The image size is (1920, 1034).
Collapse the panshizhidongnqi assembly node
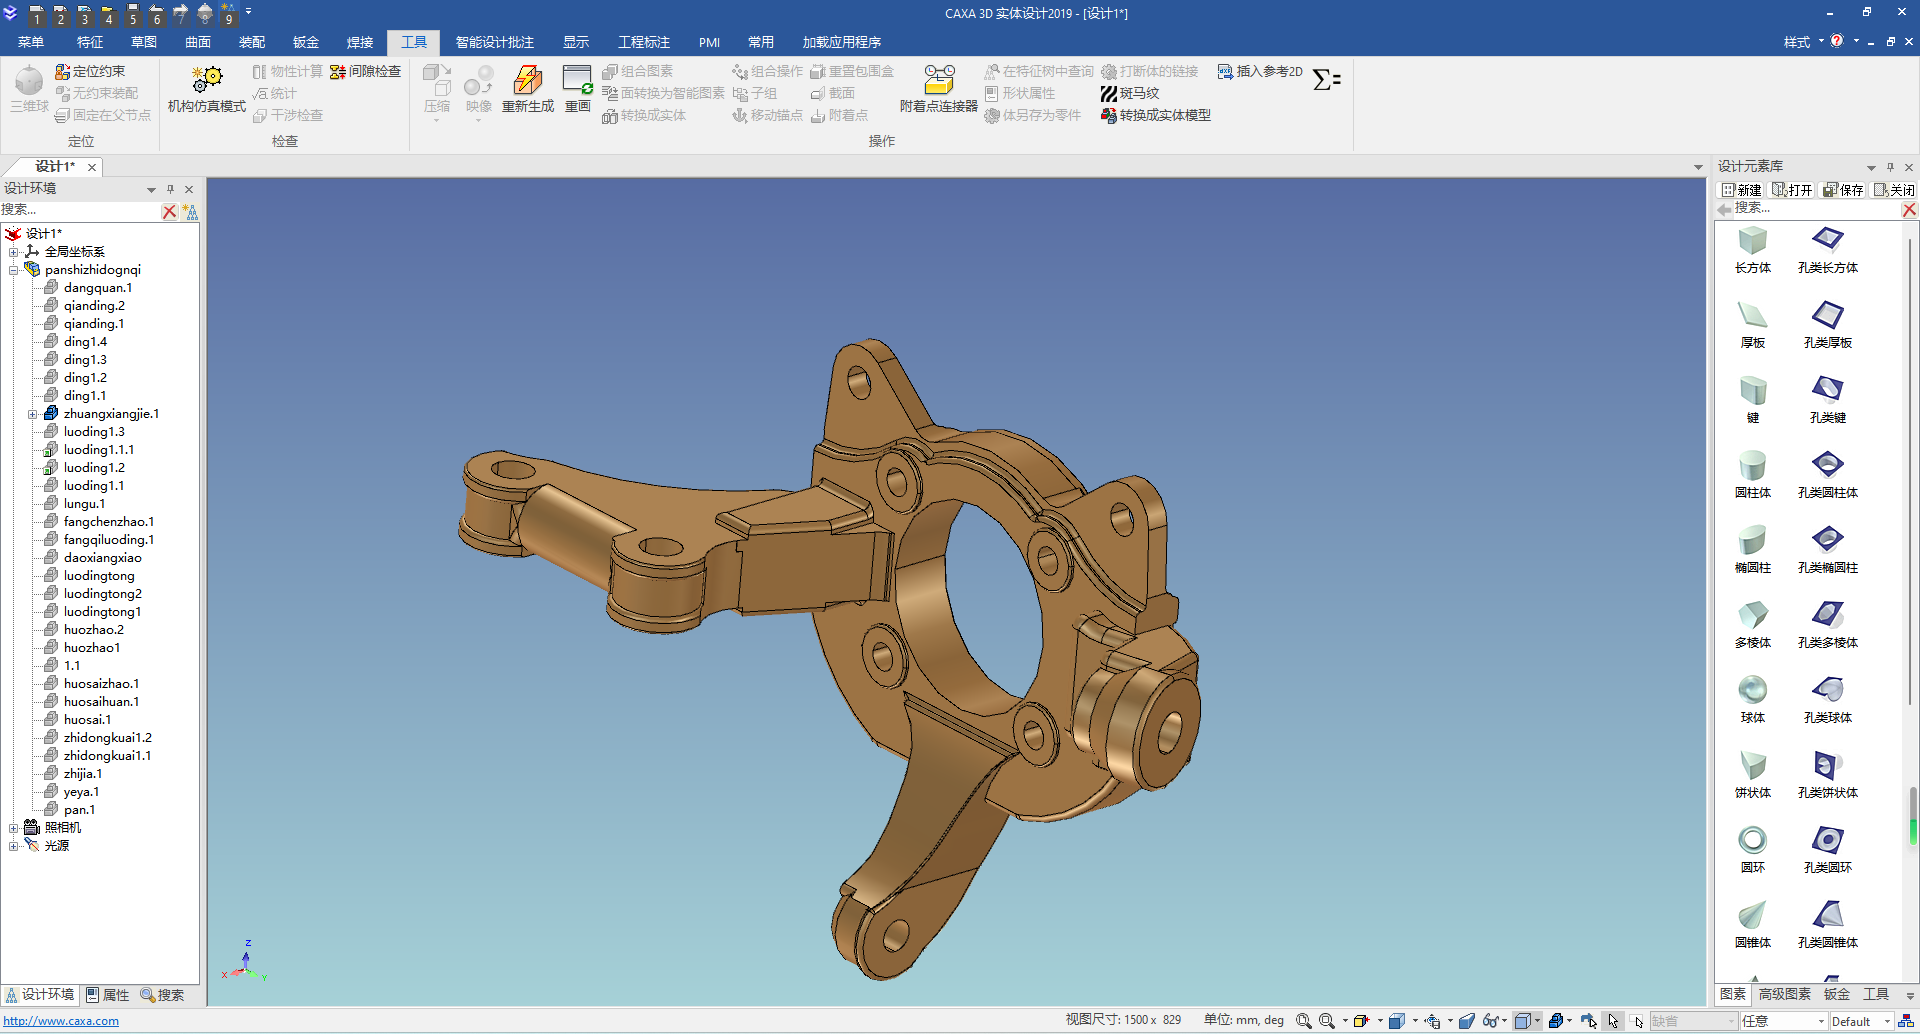pos(13,270)
